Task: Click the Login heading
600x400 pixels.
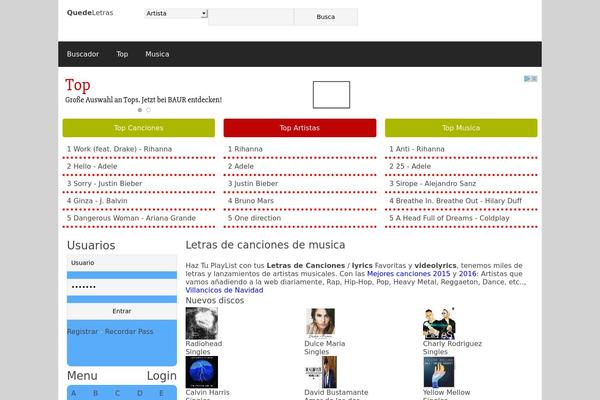Action: pos(161,376)
